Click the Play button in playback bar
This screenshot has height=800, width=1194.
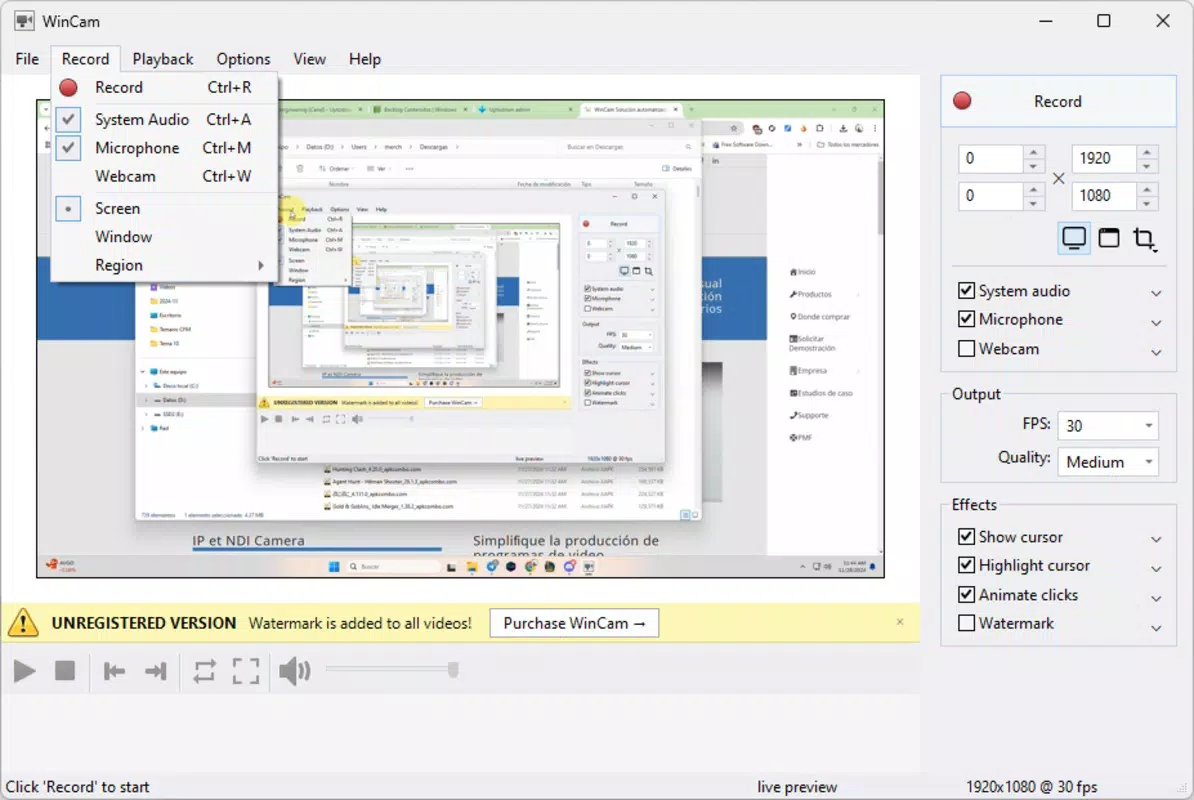(x=24, y=671)
